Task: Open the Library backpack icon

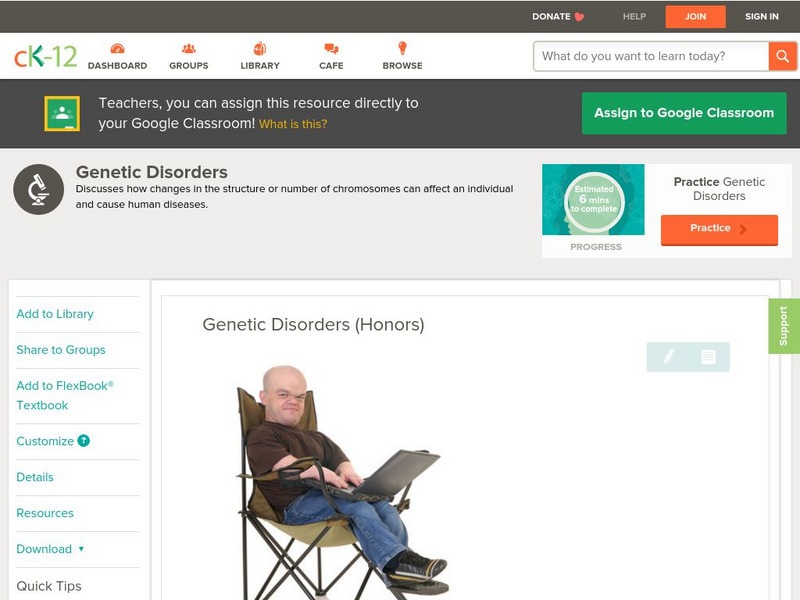Action: pos(260,48)
